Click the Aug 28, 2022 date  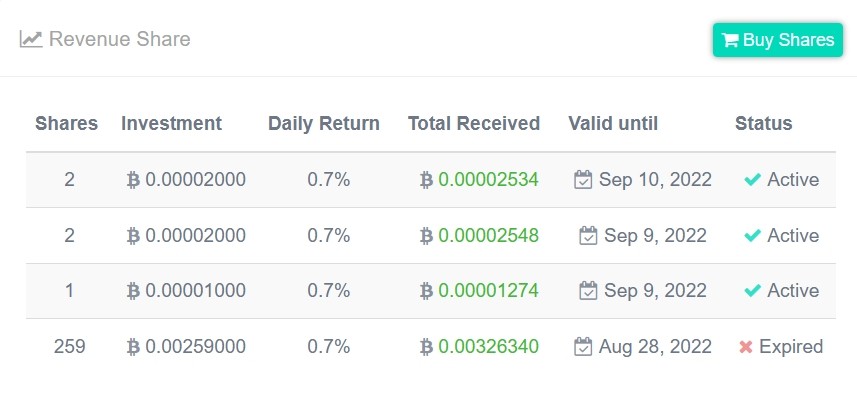point(655,347)
